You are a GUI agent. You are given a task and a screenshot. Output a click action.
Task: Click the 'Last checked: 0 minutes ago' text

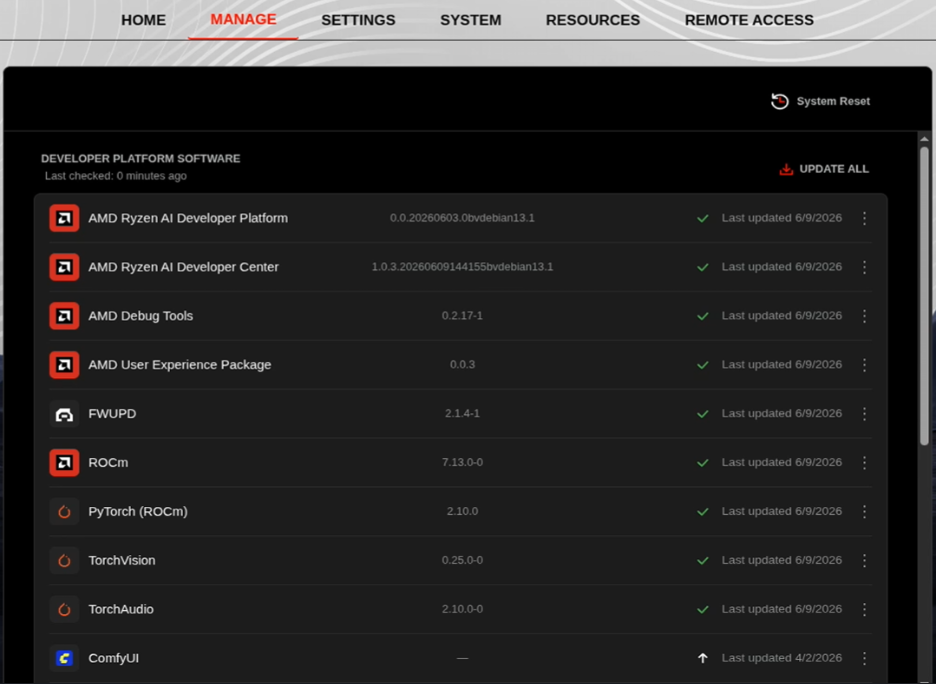116,176
